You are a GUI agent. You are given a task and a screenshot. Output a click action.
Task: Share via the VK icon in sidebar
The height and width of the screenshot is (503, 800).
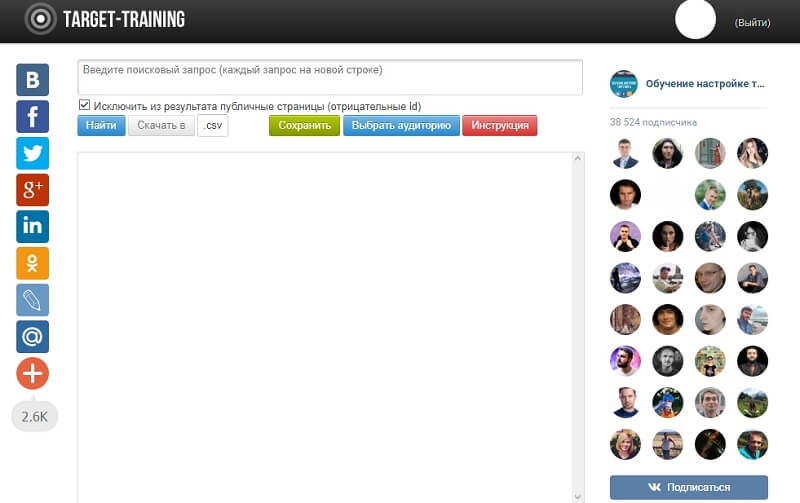(33, 80)
